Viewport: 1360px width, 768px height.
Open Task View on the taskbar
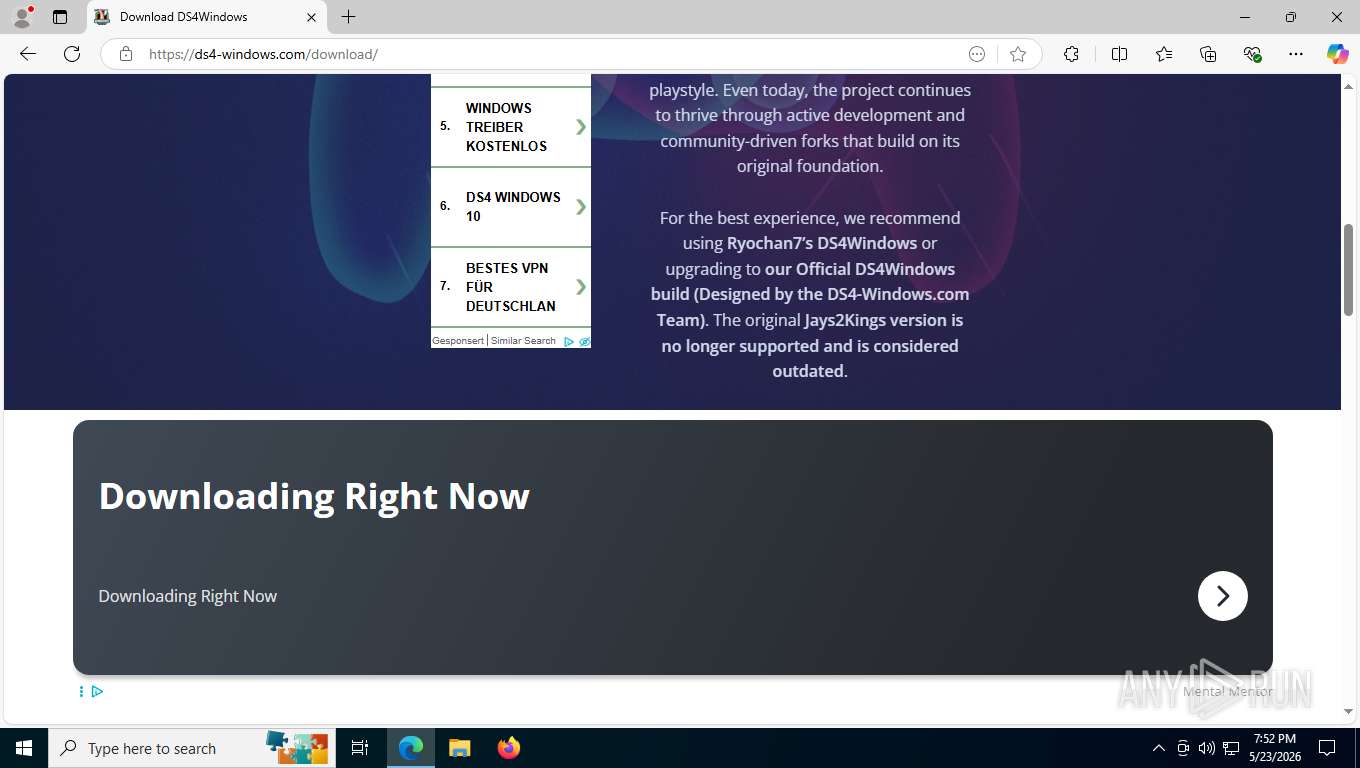[x=360, y=748]
